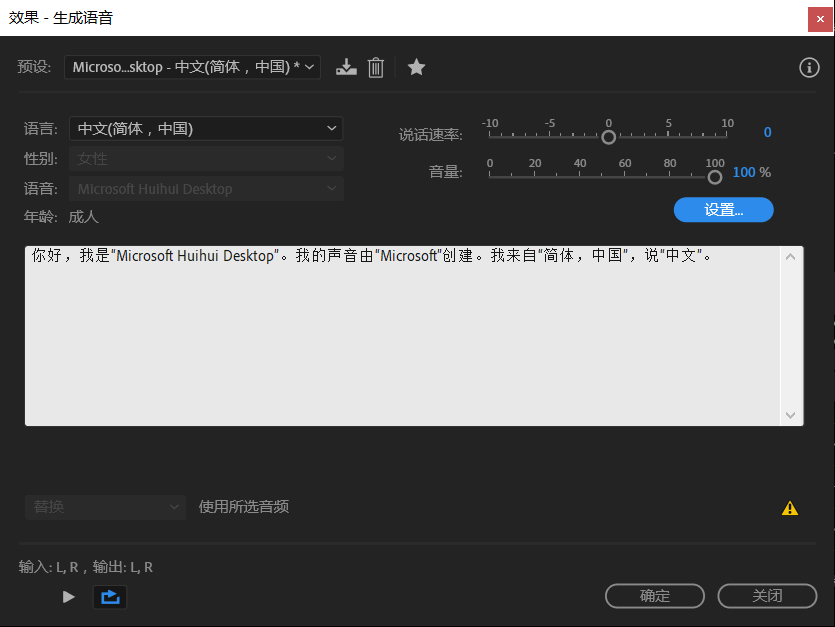The height and width of the screenshot is (627, 835).
Task: Confirm with the 确定 button
Action: click(655, 596)
